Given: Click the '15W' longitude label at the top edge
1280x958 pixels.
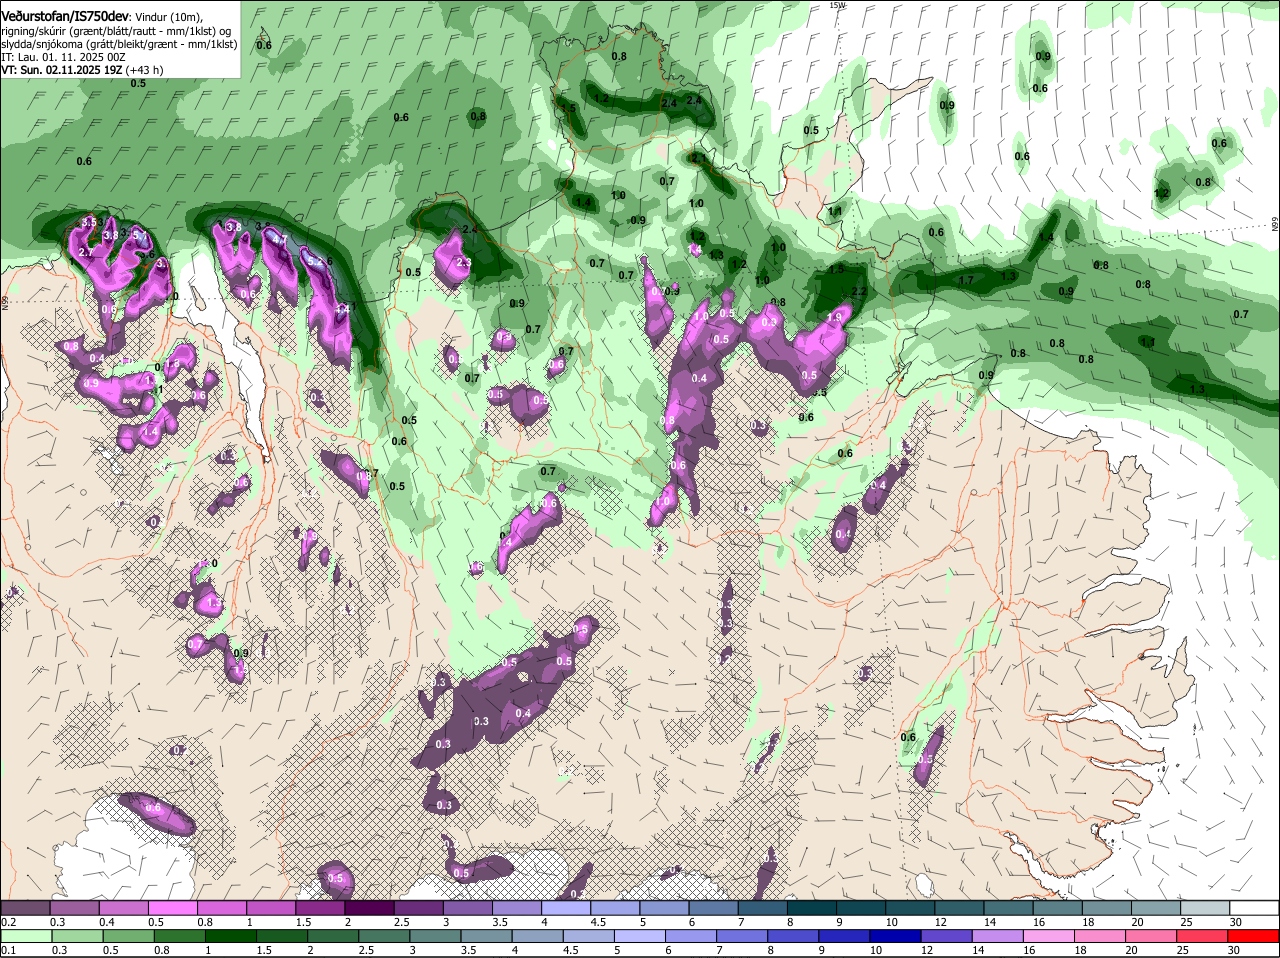Looking at the screenshot, I should 837,5.
